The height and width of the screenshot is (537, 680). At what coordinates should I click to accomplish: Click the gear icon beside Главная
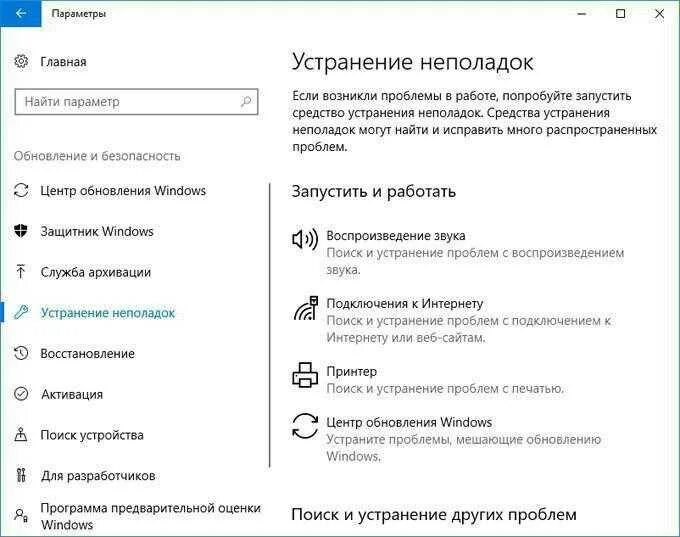(x=21, y=62)
